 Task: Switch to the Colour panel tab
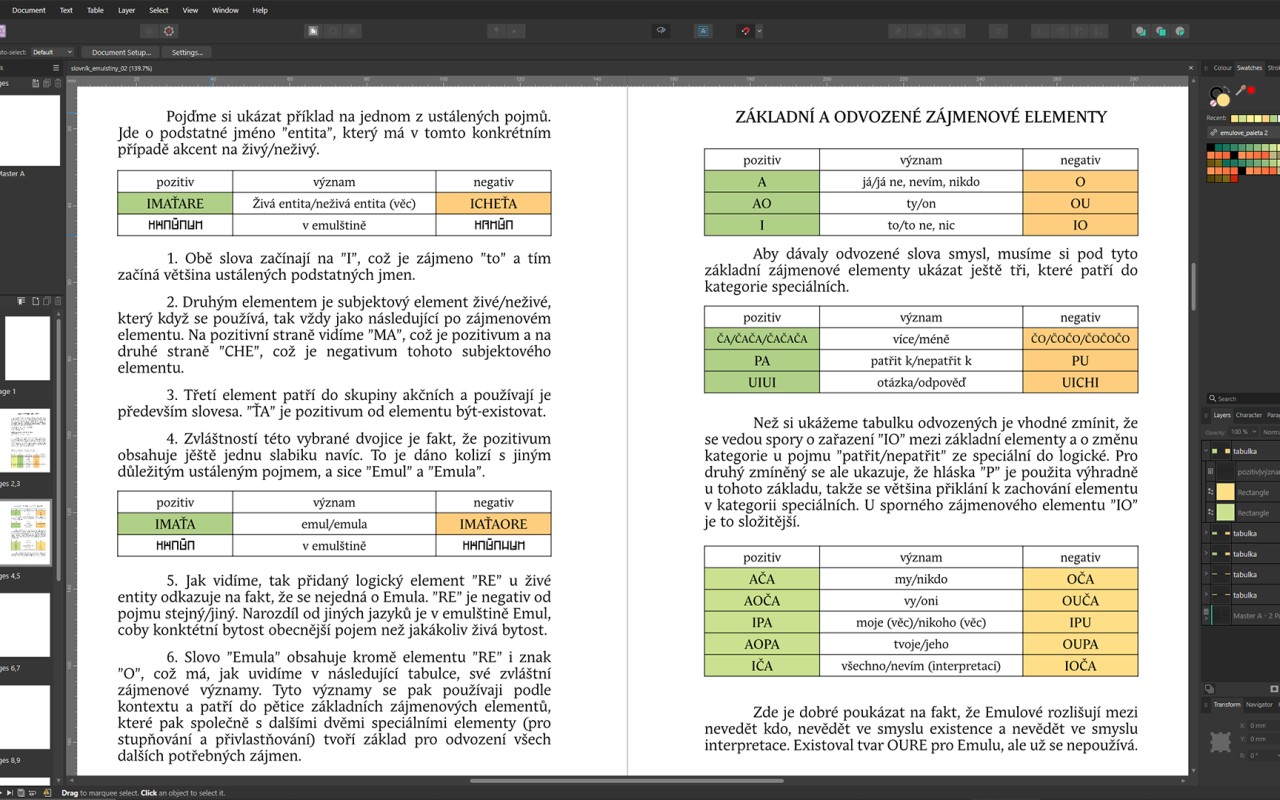[1222, 68]
